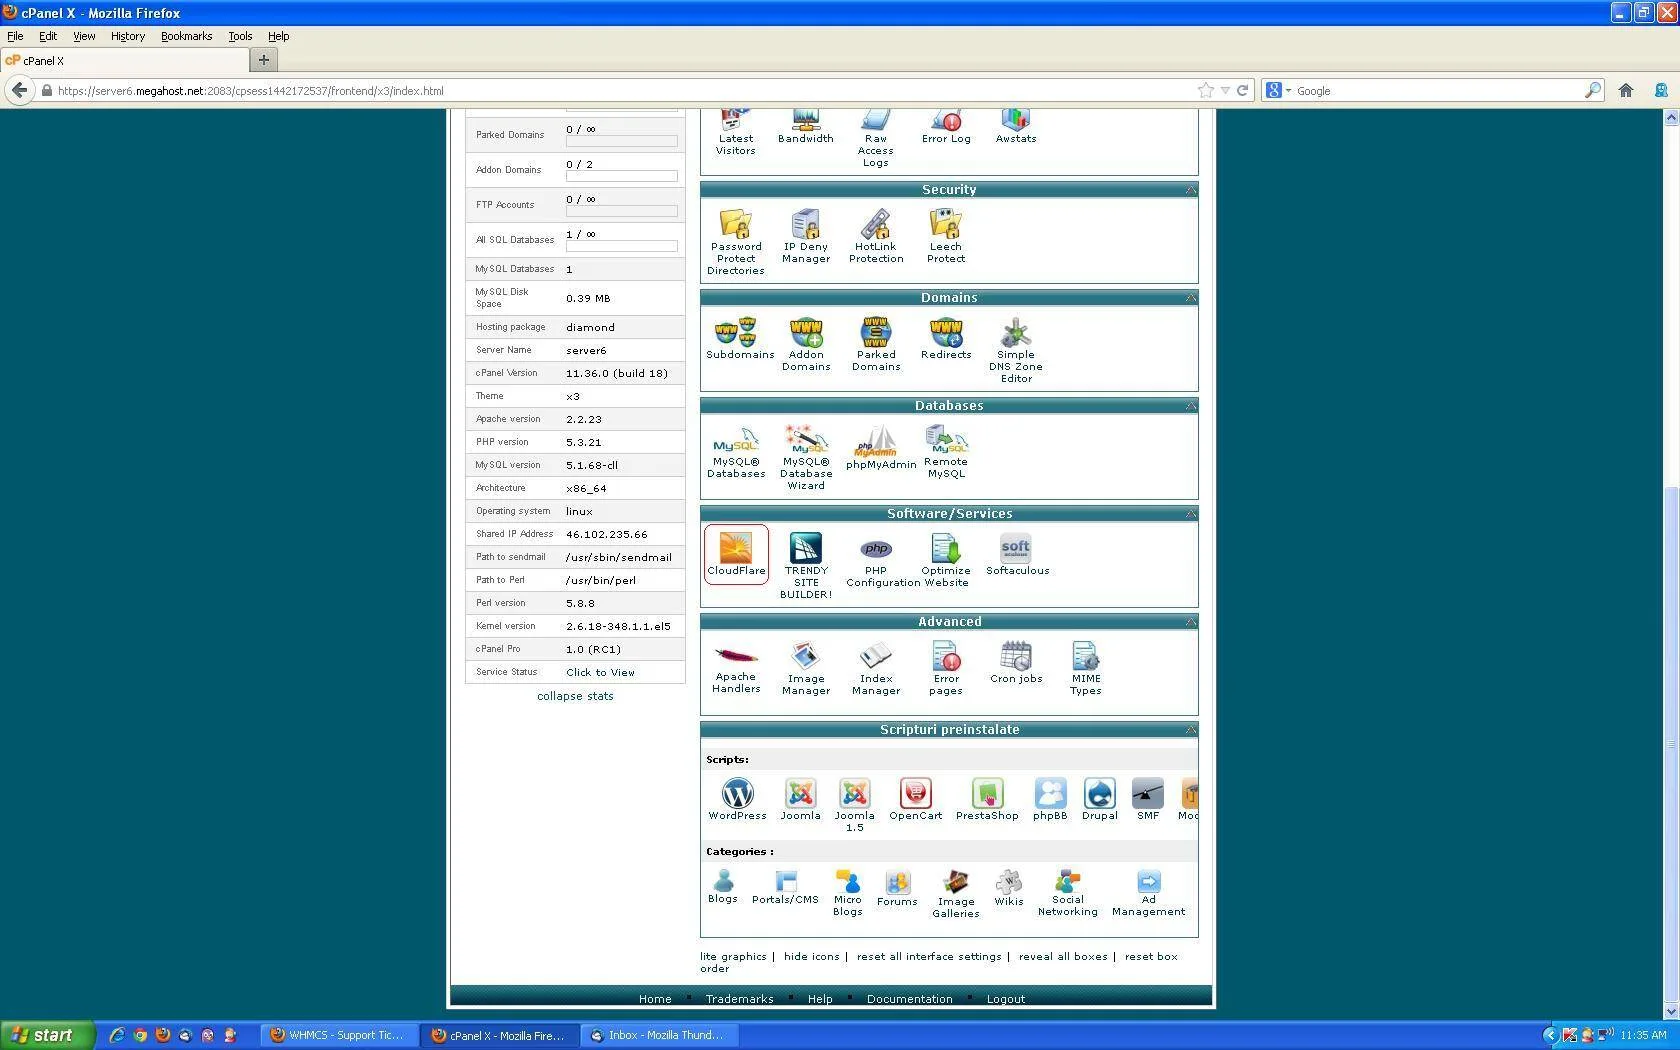Open the Tools menu
Image resolution: width=1680 pixels, height=1050 pixels.
point(240,36)
